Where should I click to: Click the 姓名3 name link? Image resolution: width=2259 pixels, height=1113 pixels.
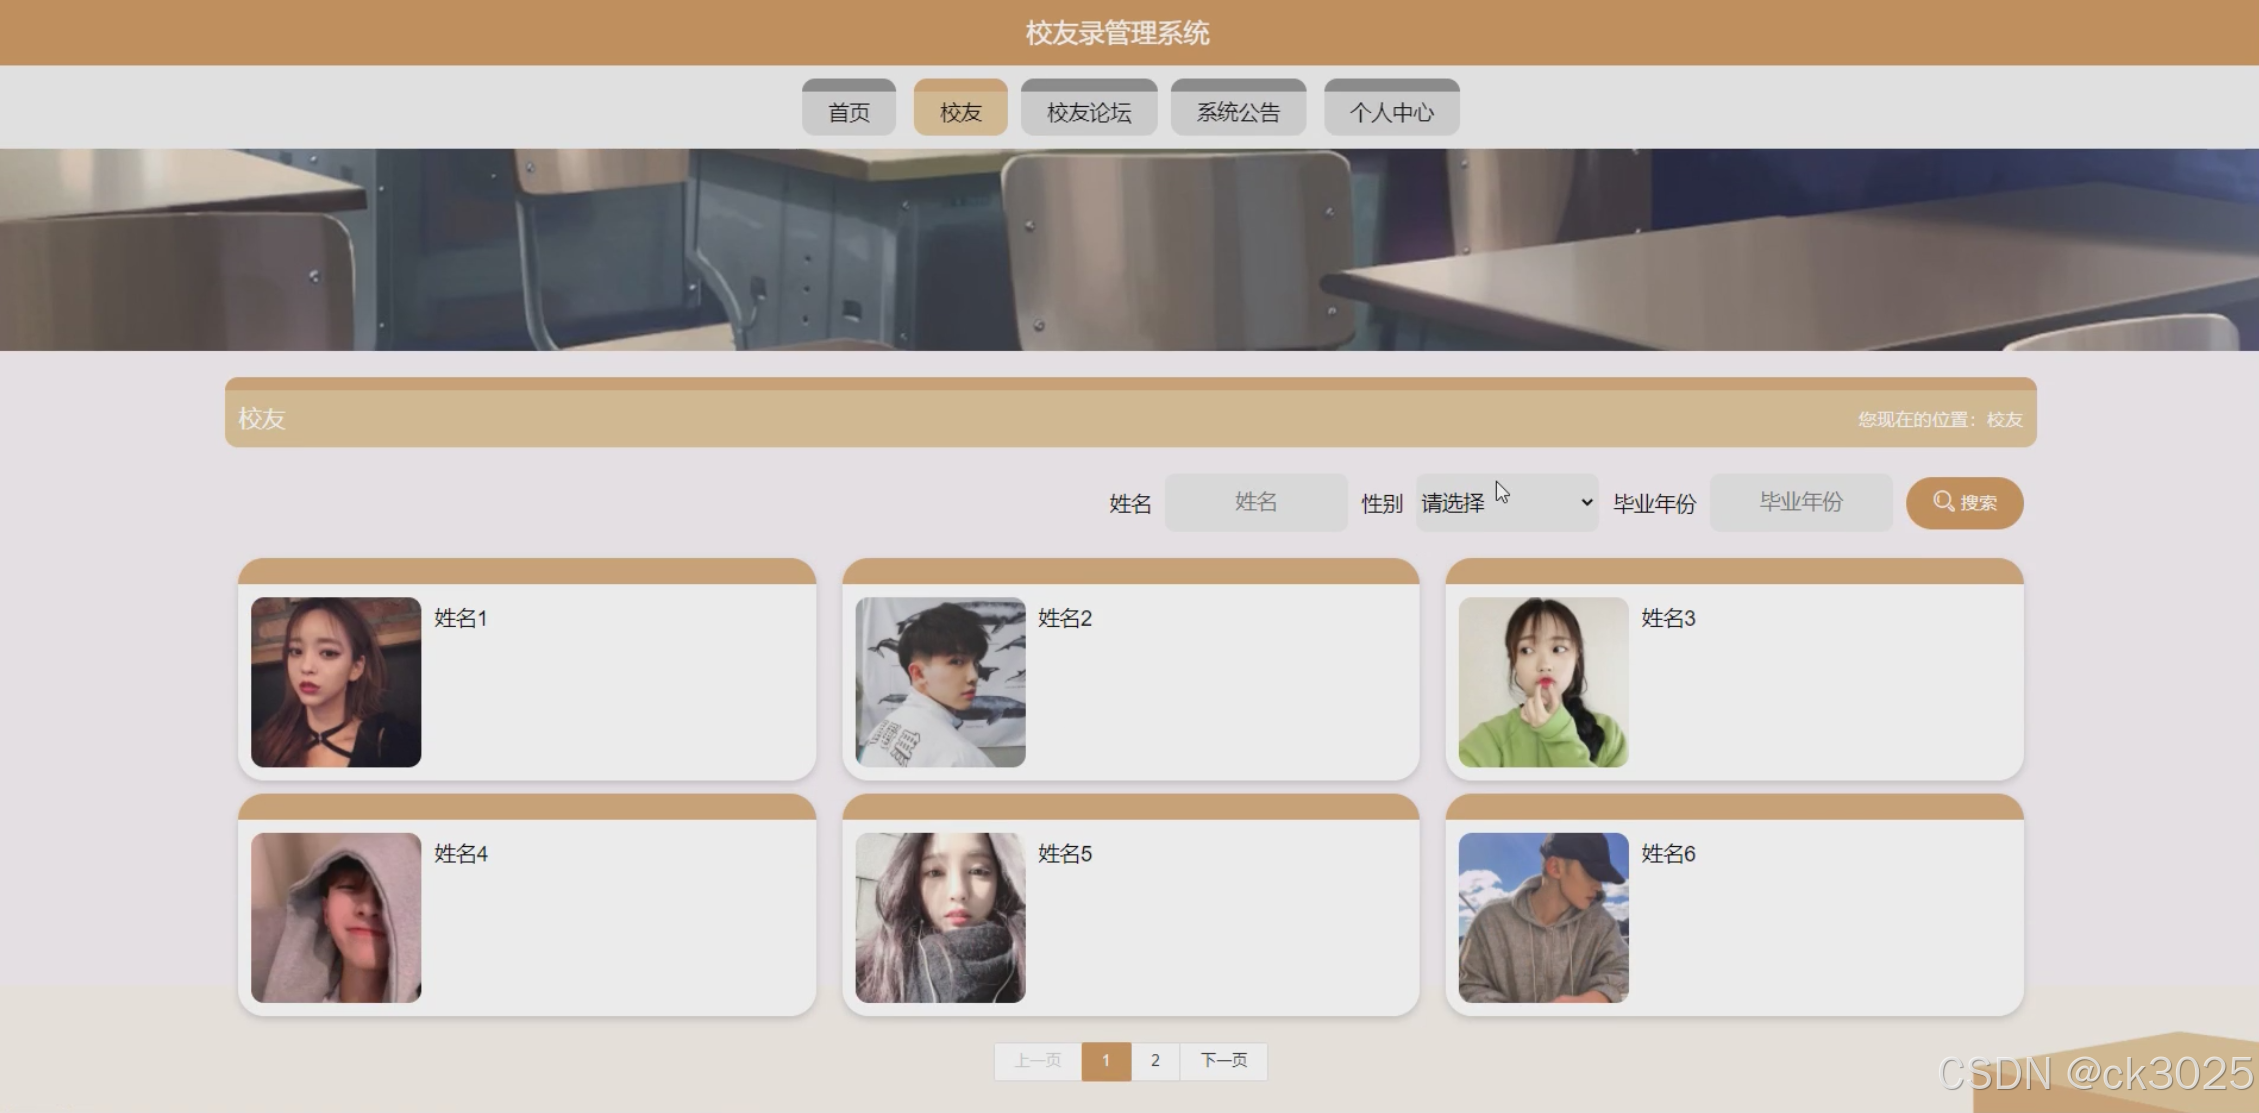tap(1668, 618)
